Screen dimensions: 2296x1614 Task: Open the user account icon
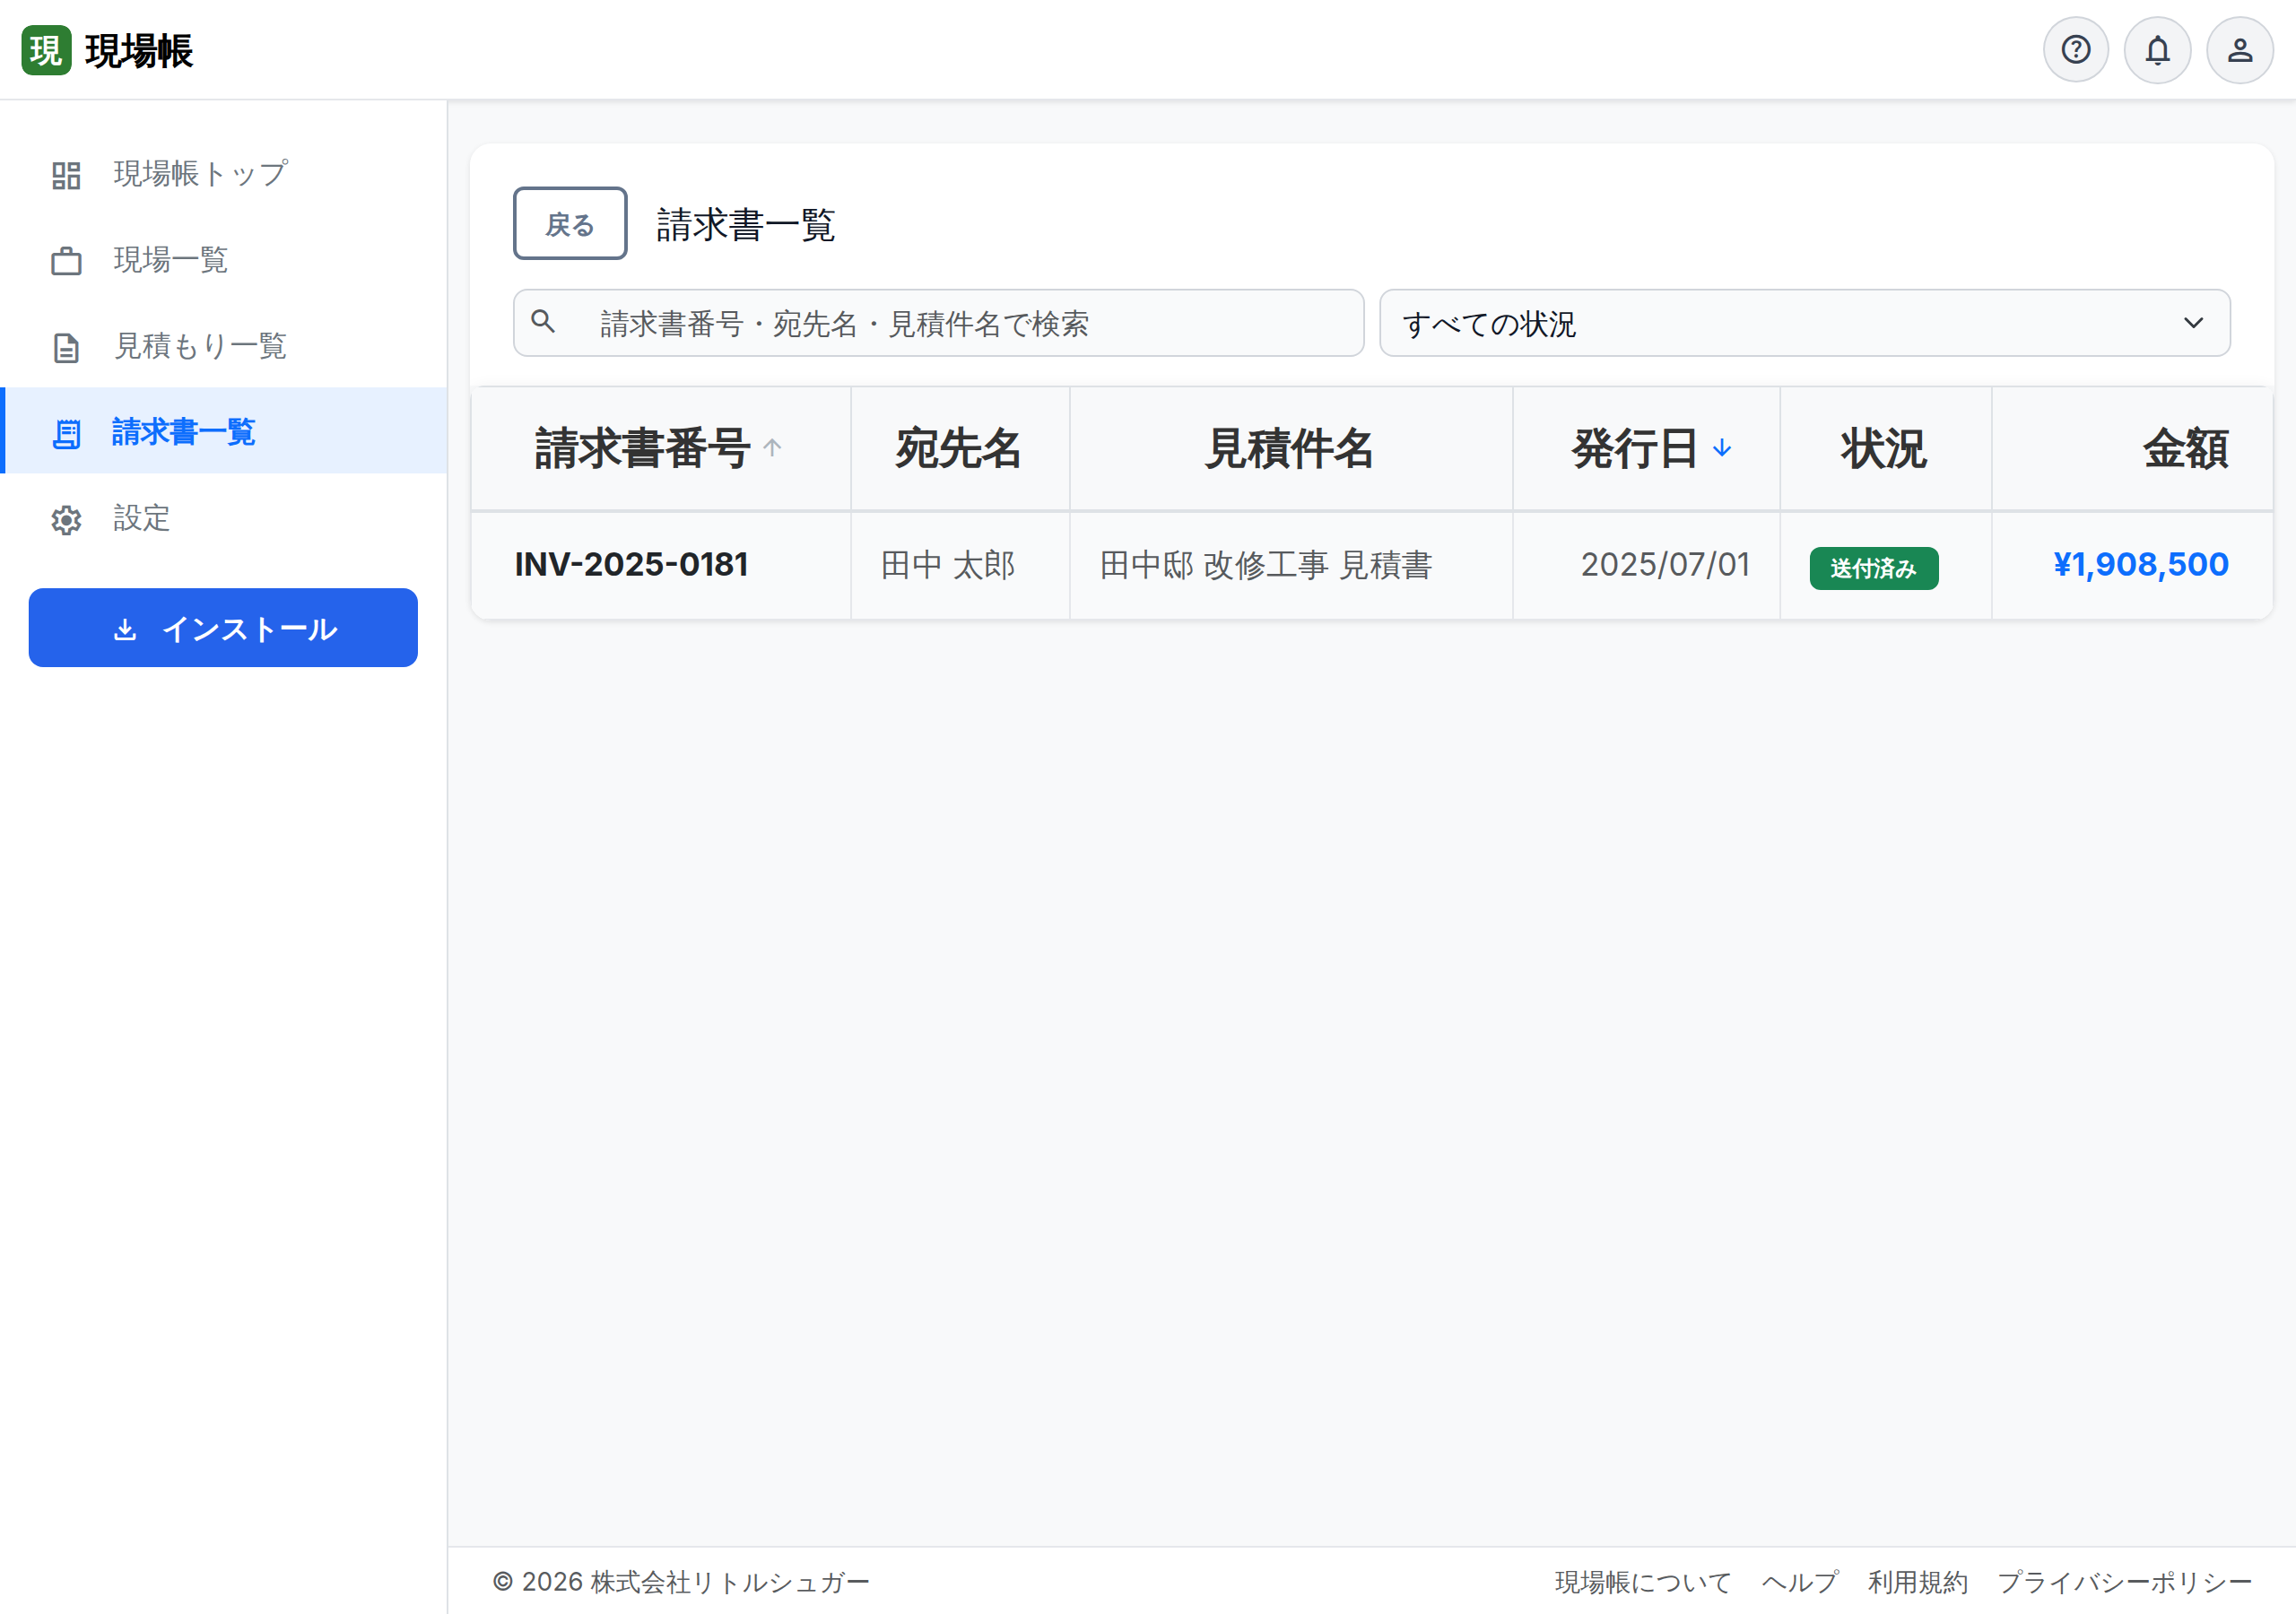[x=2240, y=50]
